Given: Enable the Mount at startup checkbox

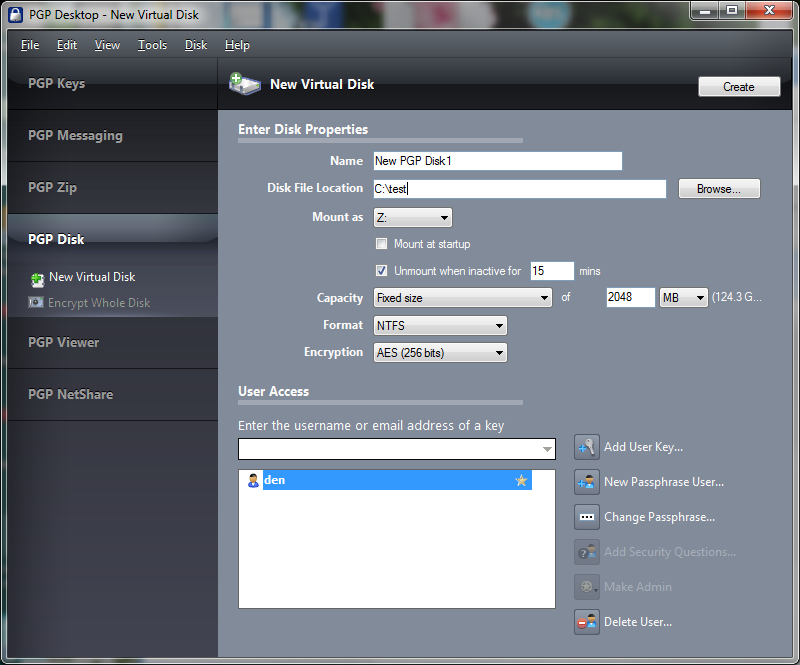Looking at the screenshot, I should [x=381, y=244].
